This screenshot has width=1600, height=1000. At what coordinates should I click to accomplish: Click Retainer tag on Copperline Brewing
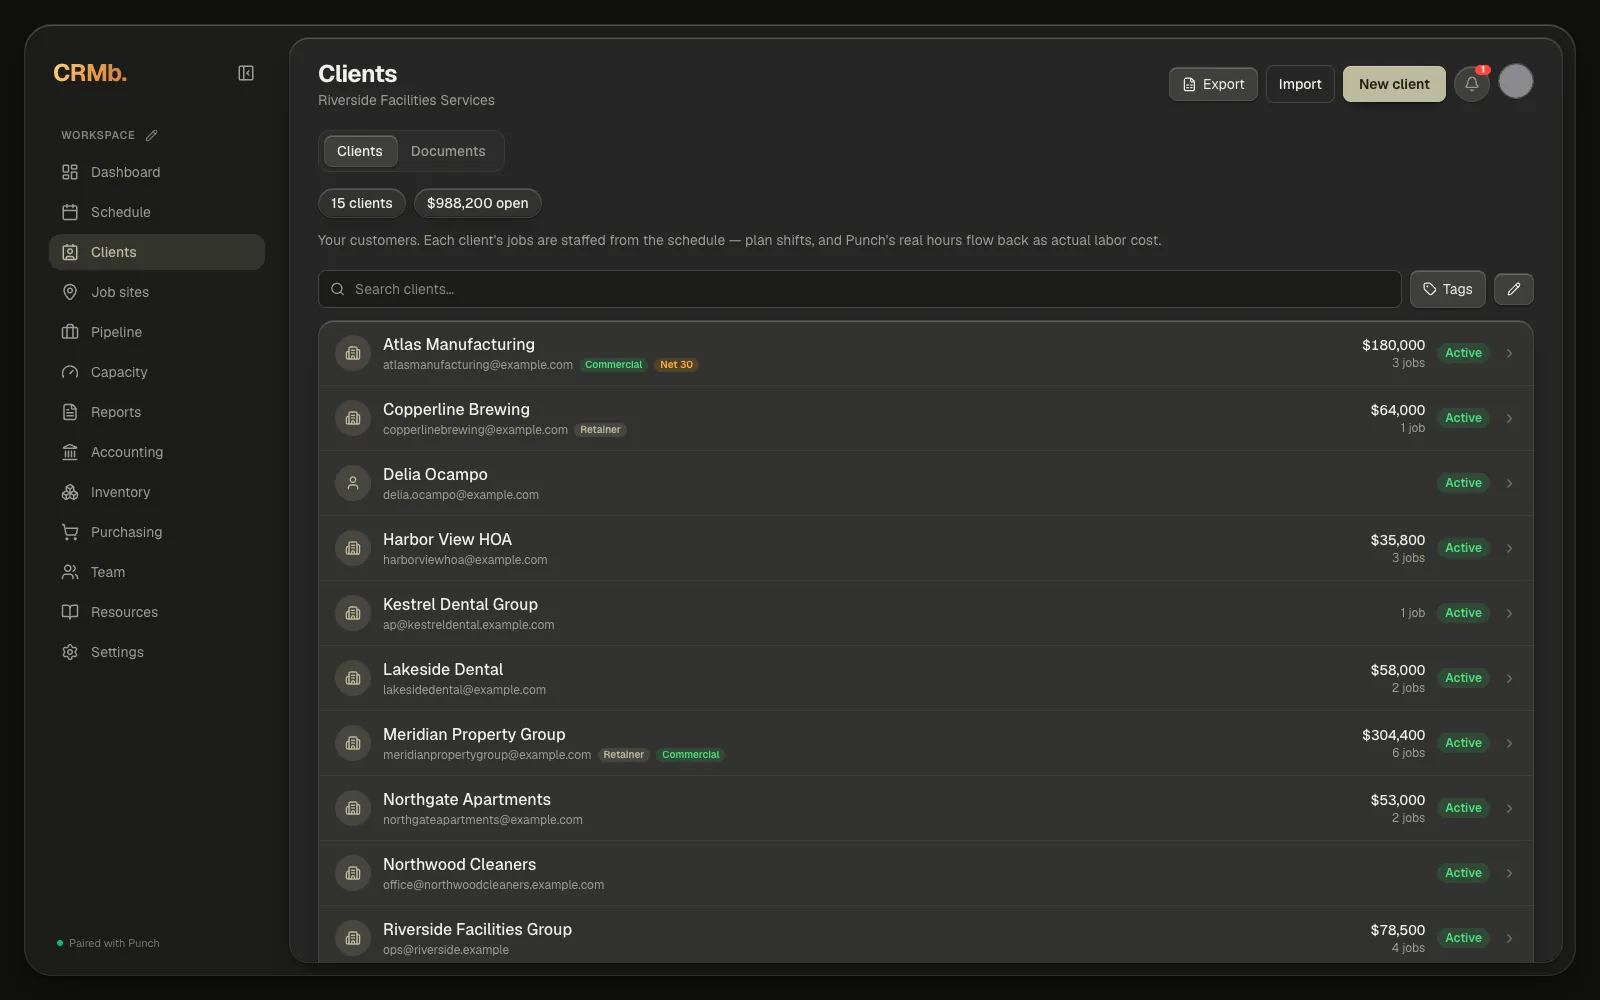[600, 430]
